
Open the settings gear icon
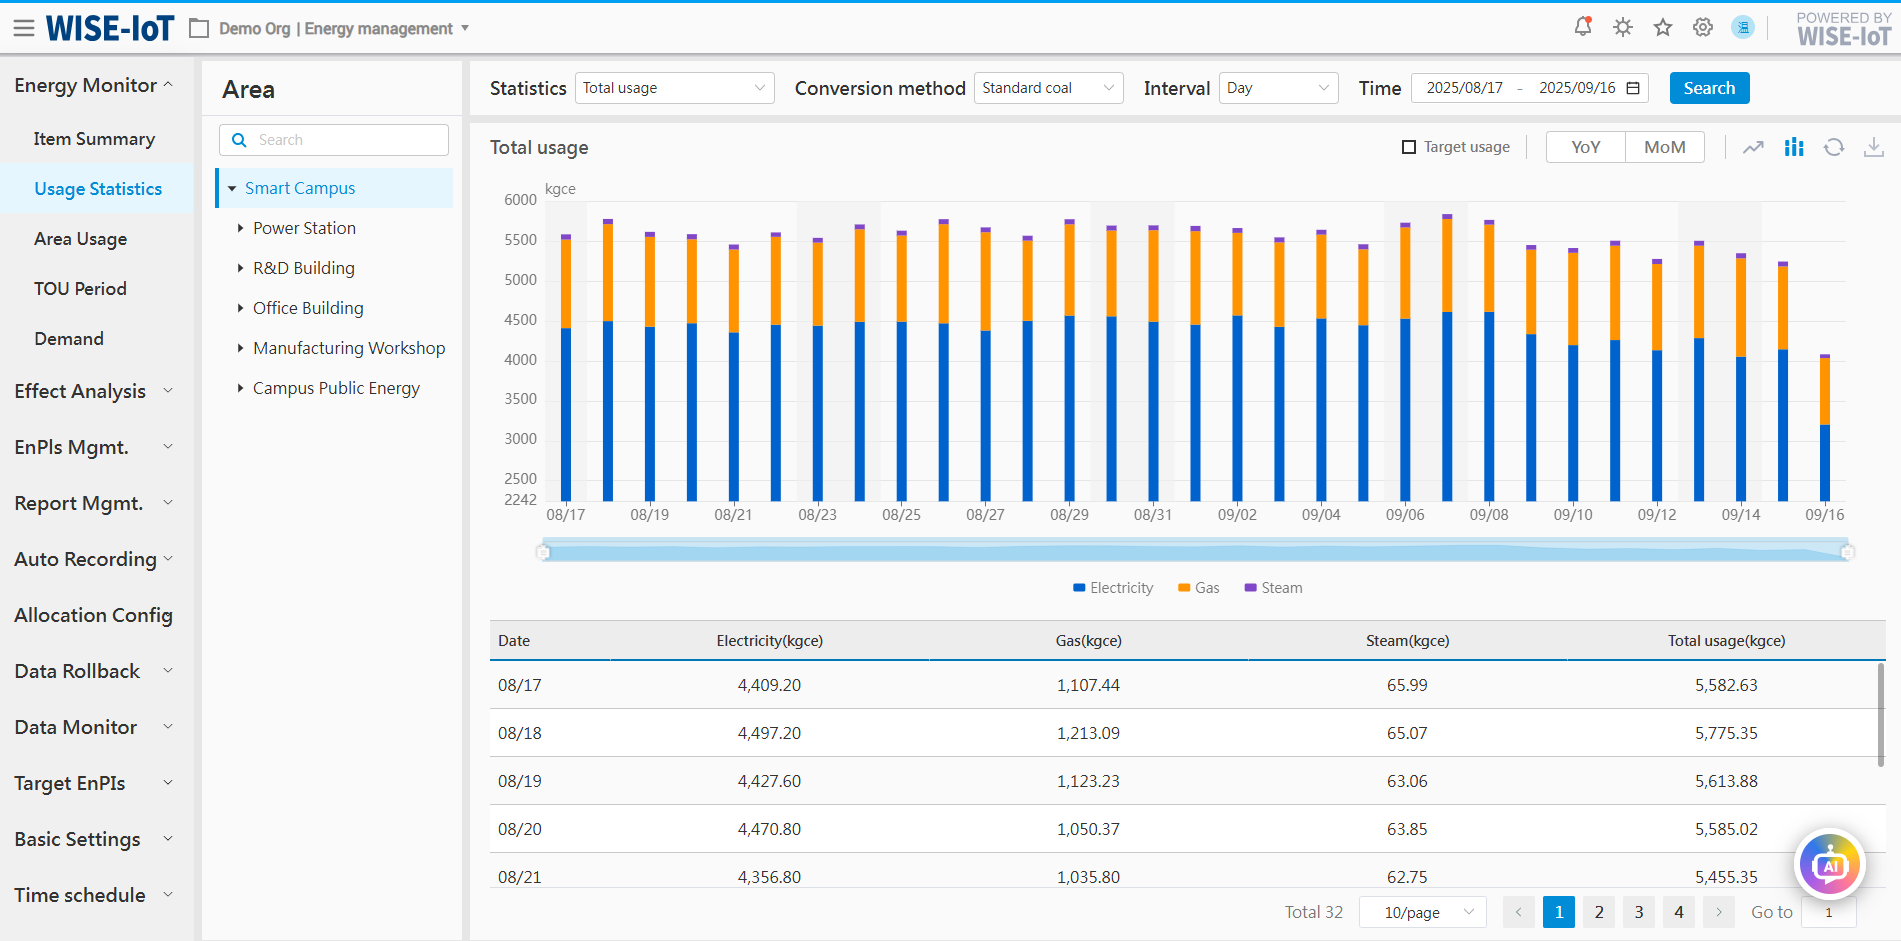pos(1702,27)
